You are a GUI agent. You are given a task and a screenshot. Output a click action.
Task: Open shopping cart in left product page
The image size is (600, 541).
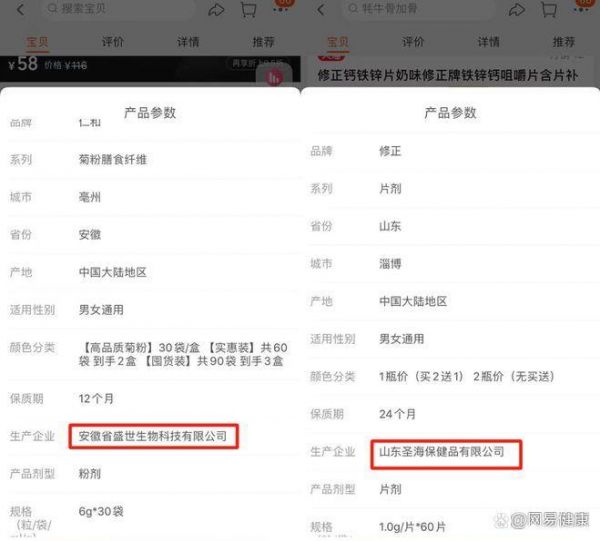(249, 9)
